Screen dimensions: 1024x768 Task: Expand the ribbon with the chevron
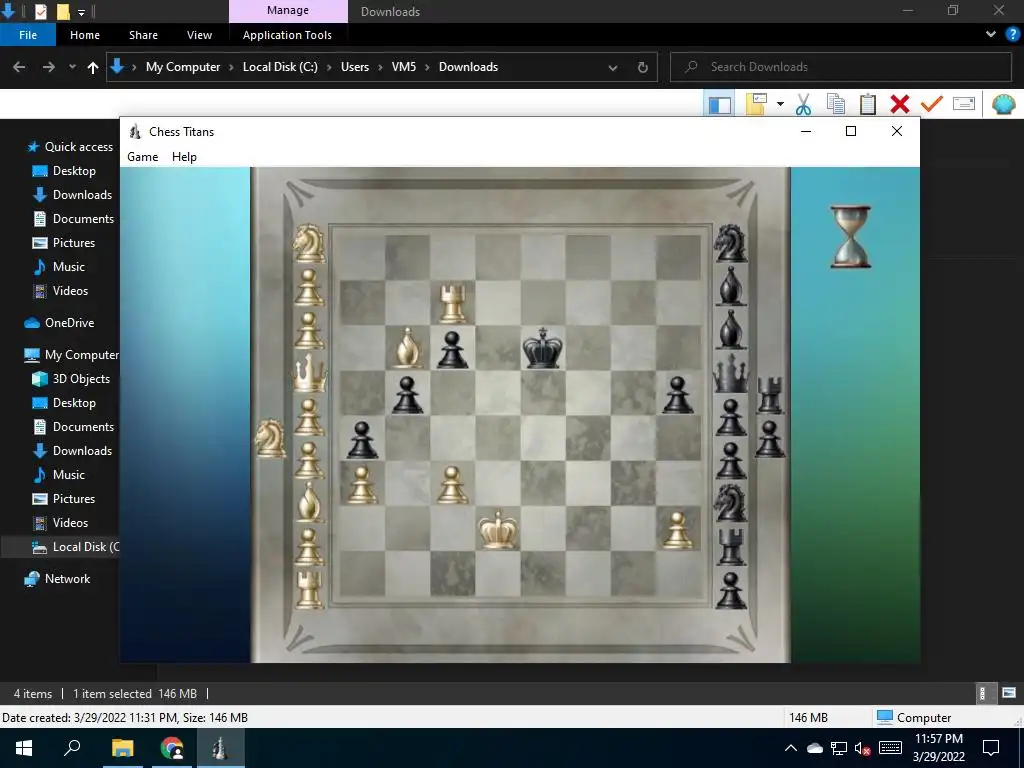coord(991,35)
